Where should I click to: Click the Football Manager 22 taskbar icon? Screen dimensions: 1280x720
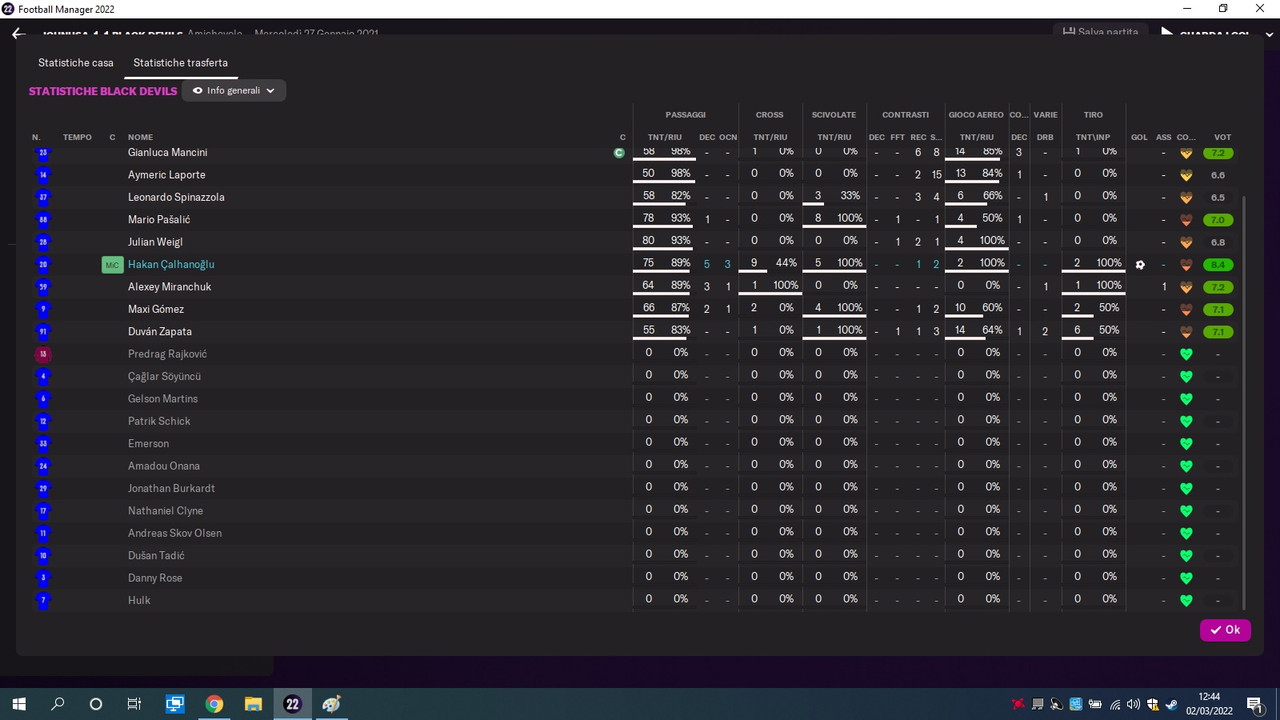(292, 704)
